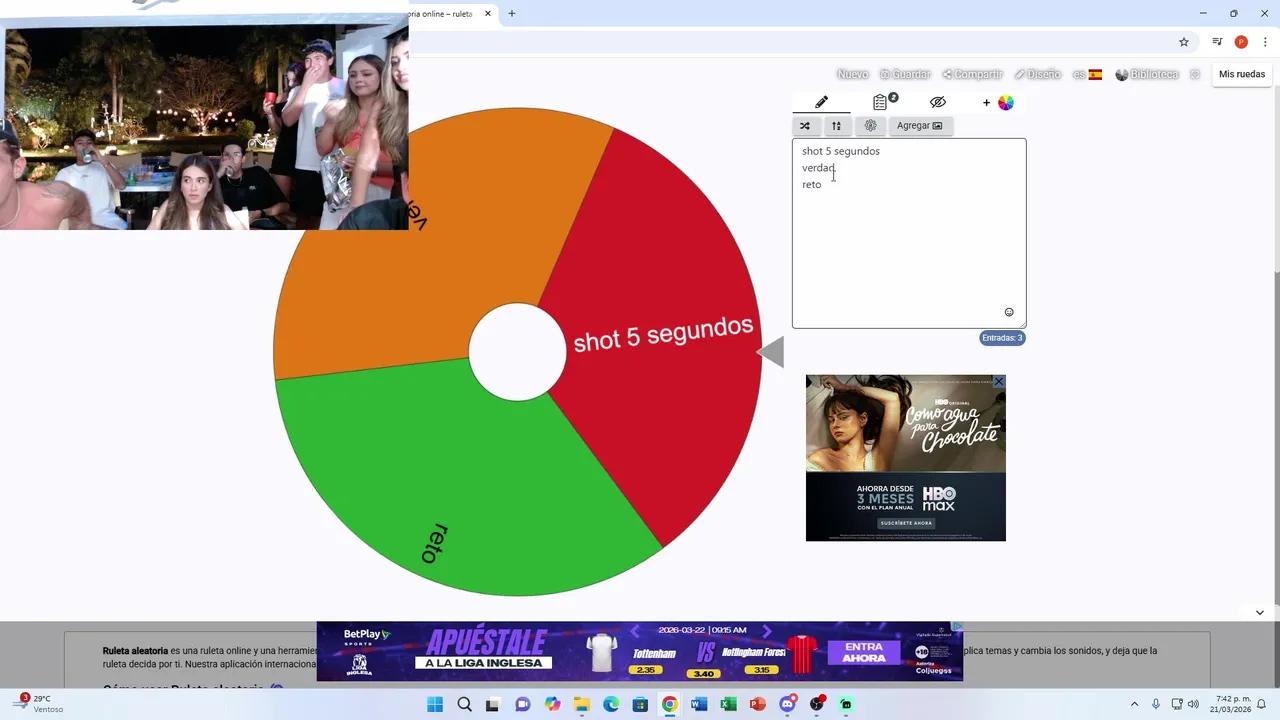The width and height of the screenshot is (1280, 720).
Task: Click Compartir to share the wheel
Action: (x=972, y=74)
